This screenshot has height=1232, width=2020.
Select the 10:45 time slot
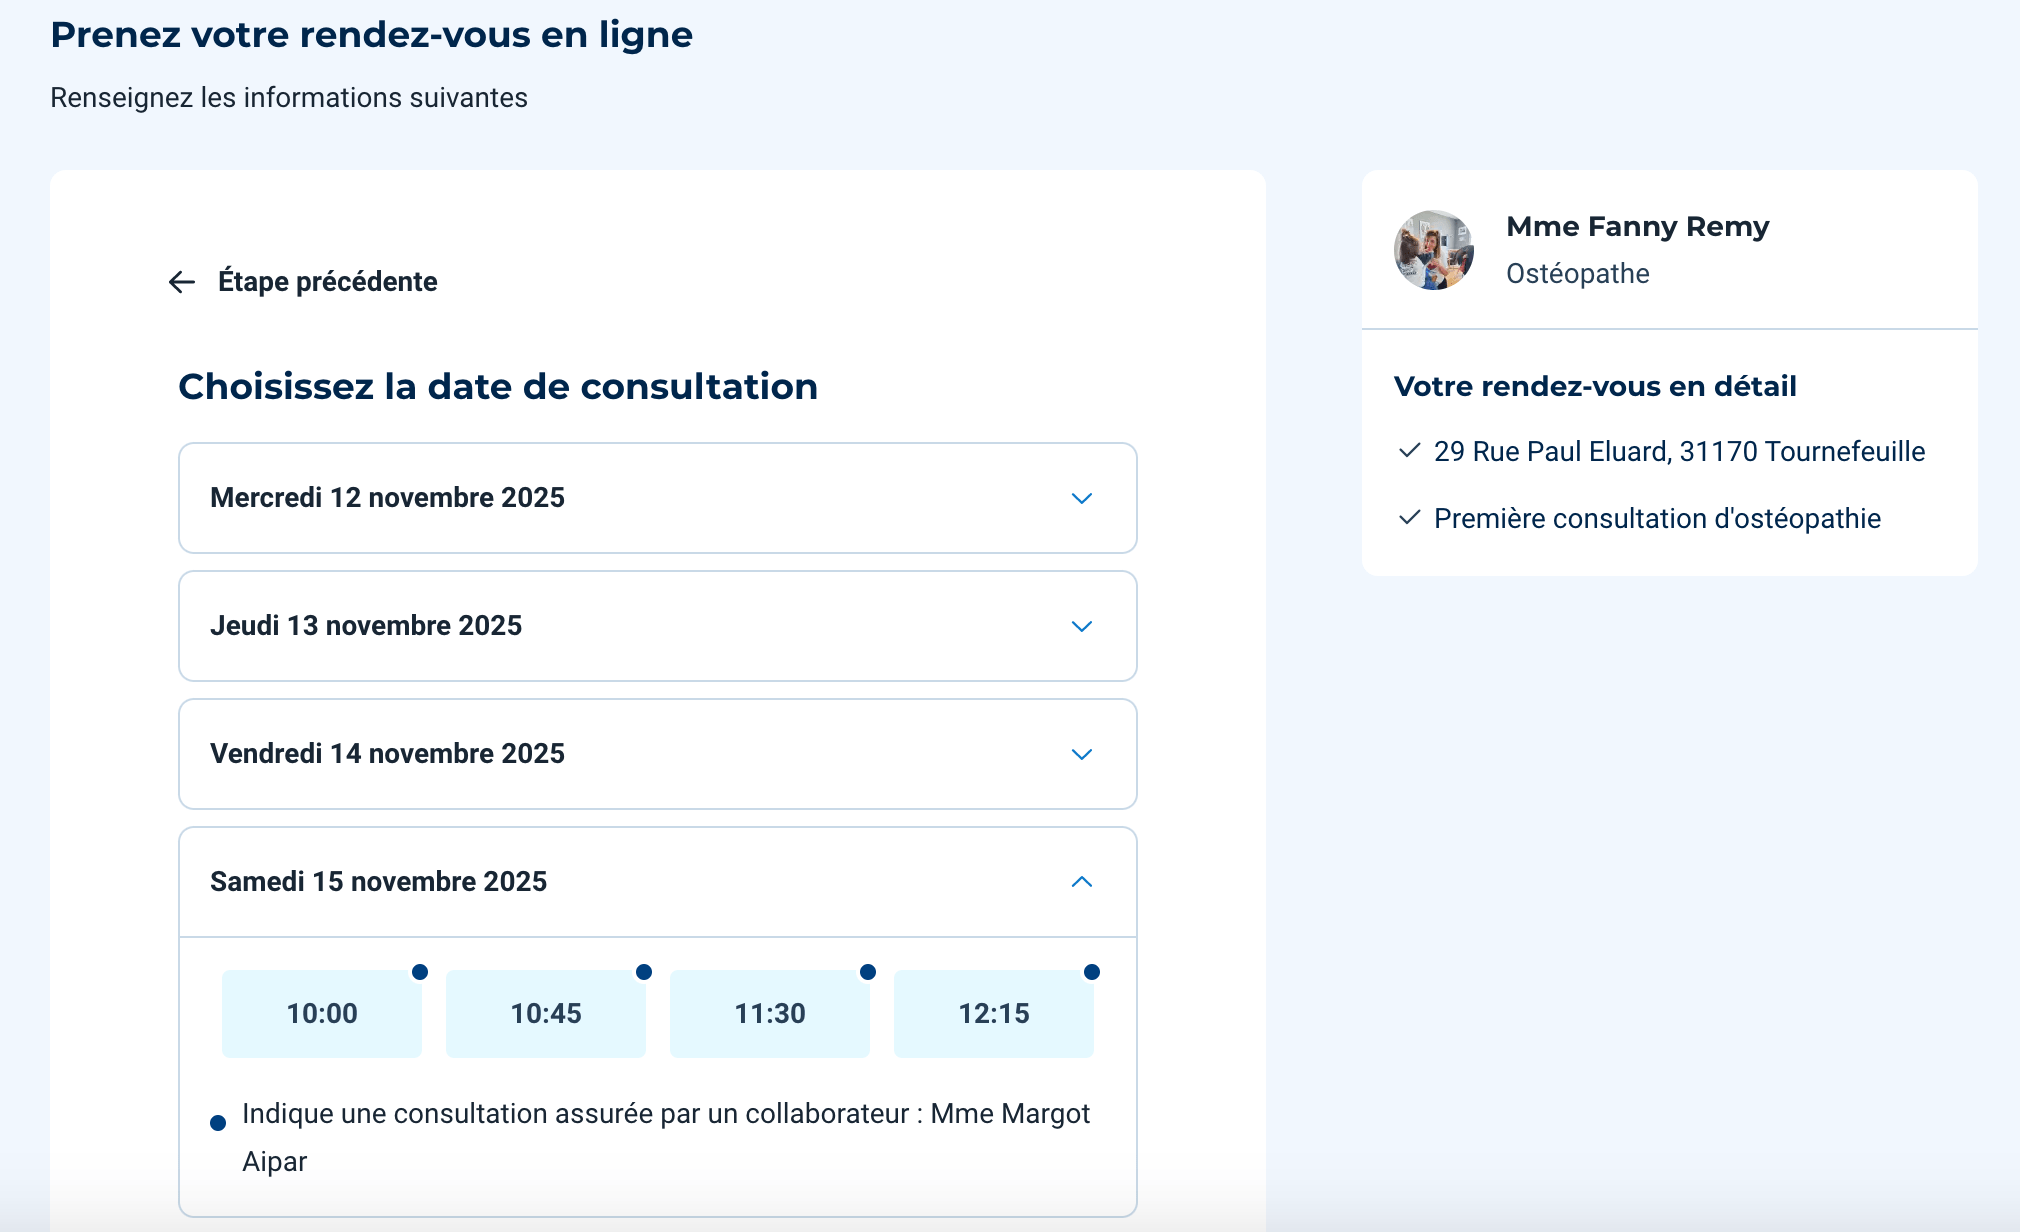545,1014
